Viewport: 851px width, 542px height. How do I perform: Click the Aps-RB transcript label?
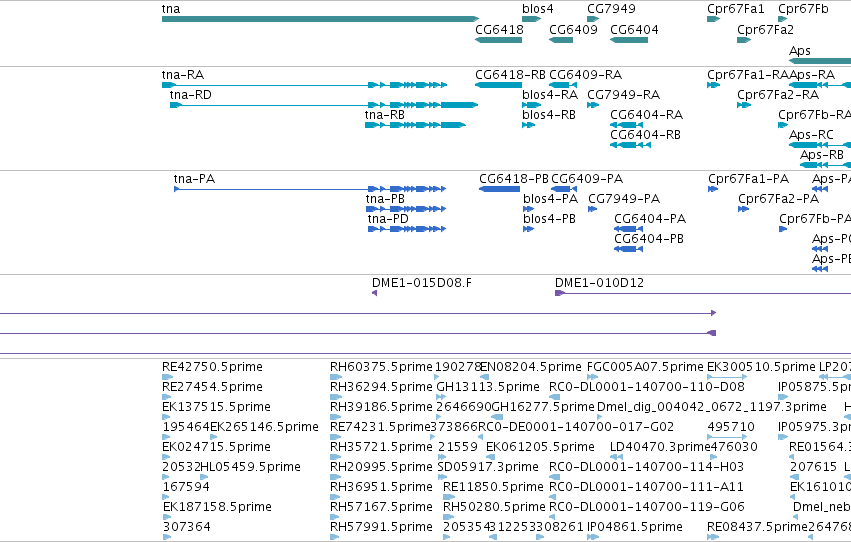[x=822, y=155]
